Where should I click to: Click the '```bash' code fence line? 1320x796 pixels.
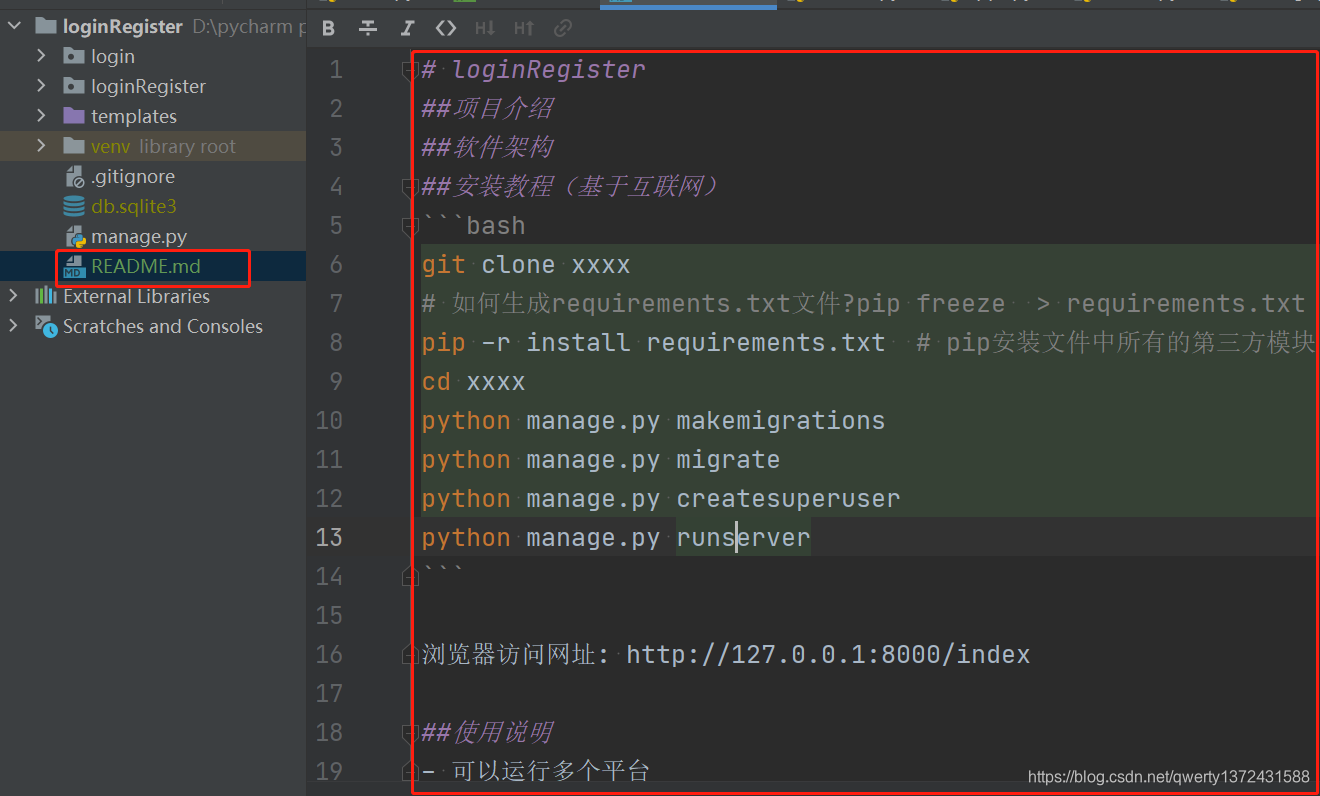point(474,226)
